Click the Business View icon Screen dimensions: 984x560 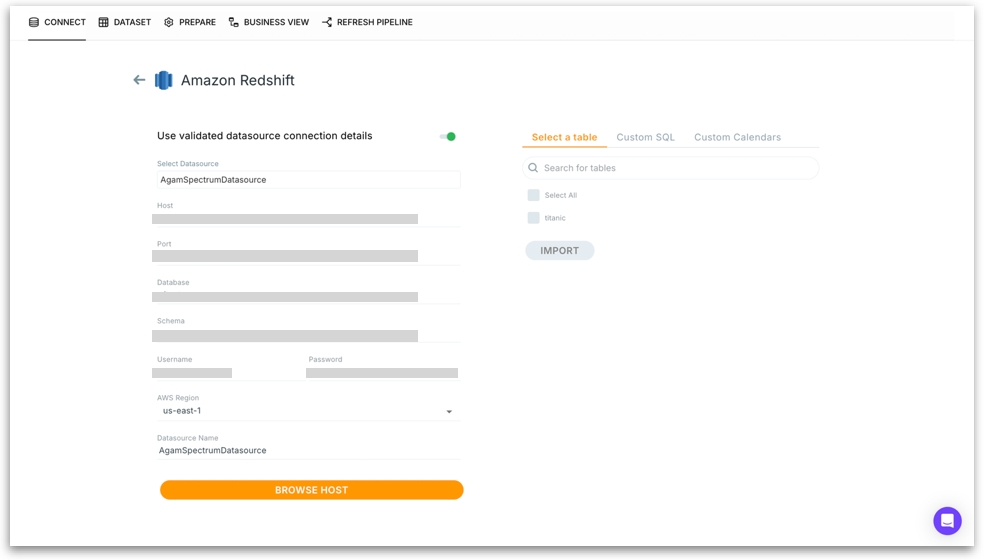click(x=234, y=22)
